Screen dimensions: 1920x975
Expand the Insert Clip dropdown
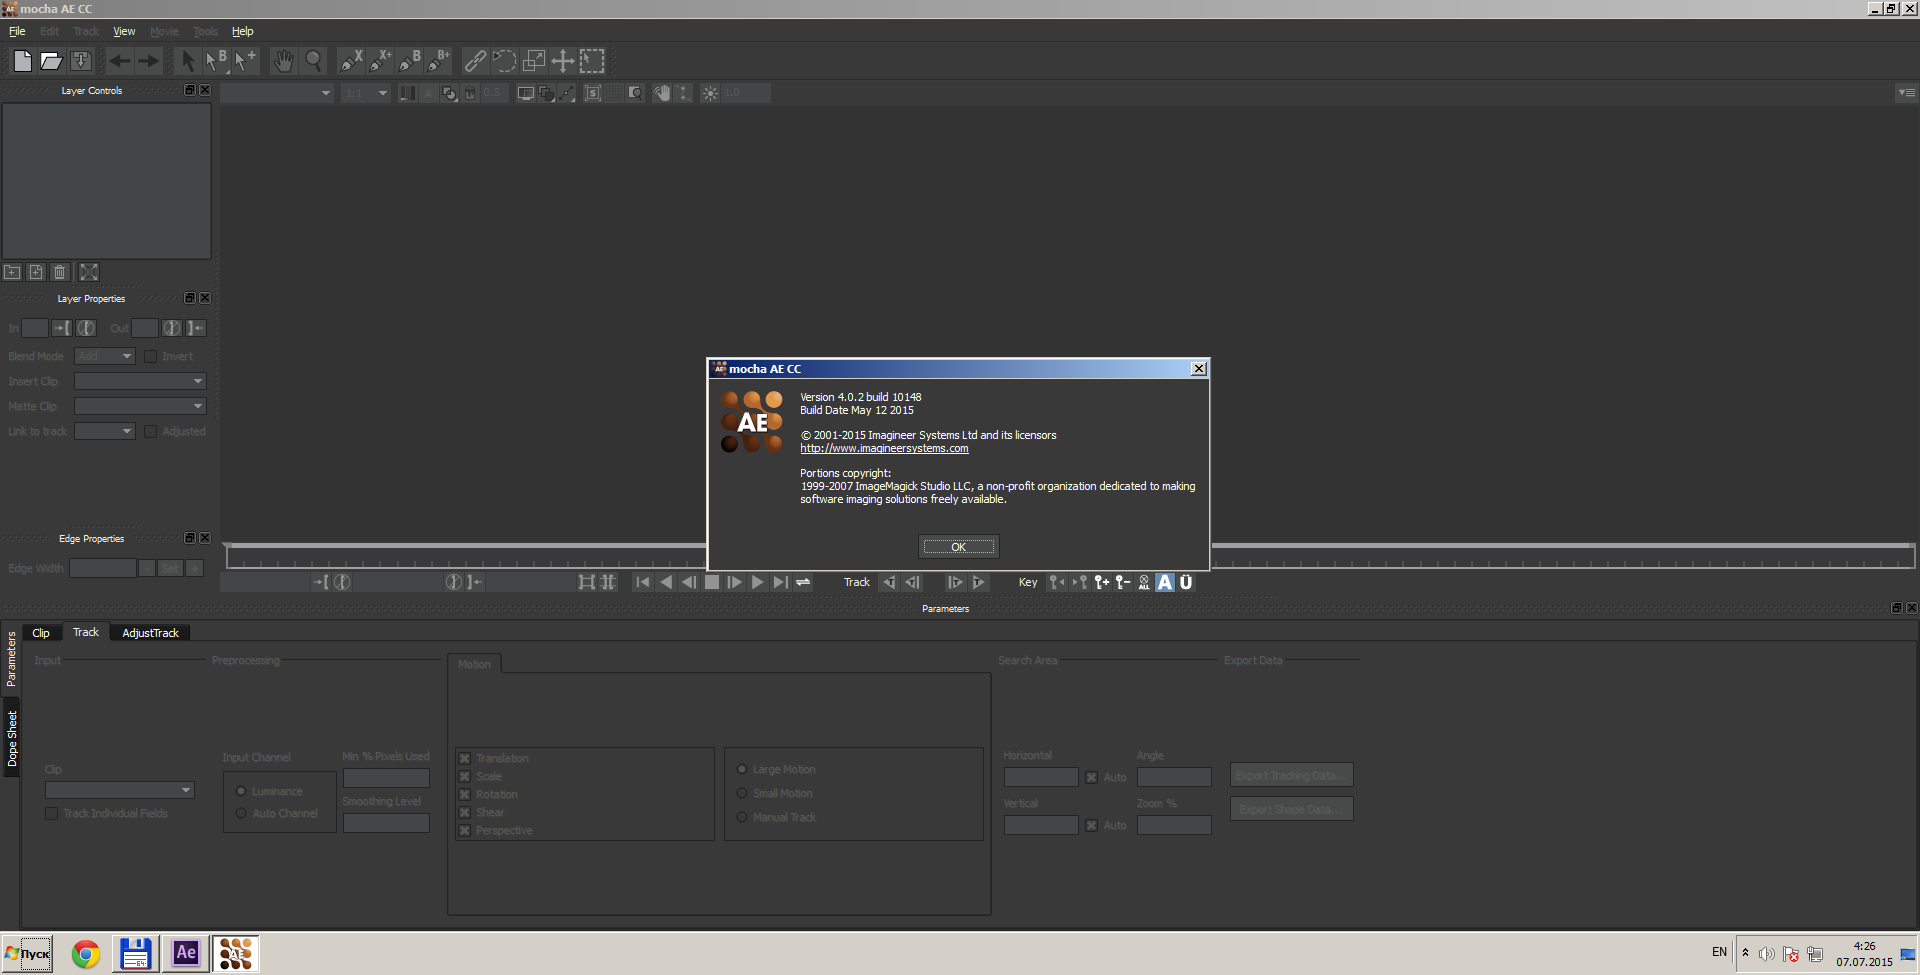(140, 381)
